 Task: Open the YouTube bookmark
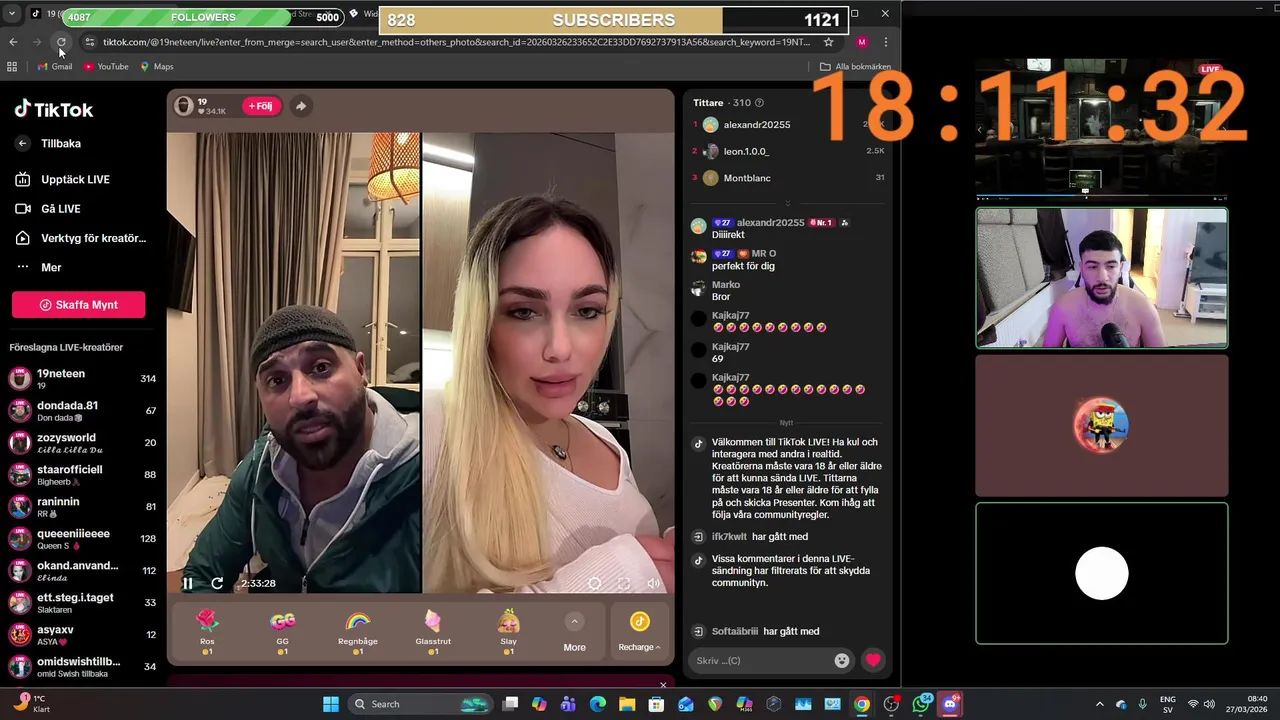point(106,67)
